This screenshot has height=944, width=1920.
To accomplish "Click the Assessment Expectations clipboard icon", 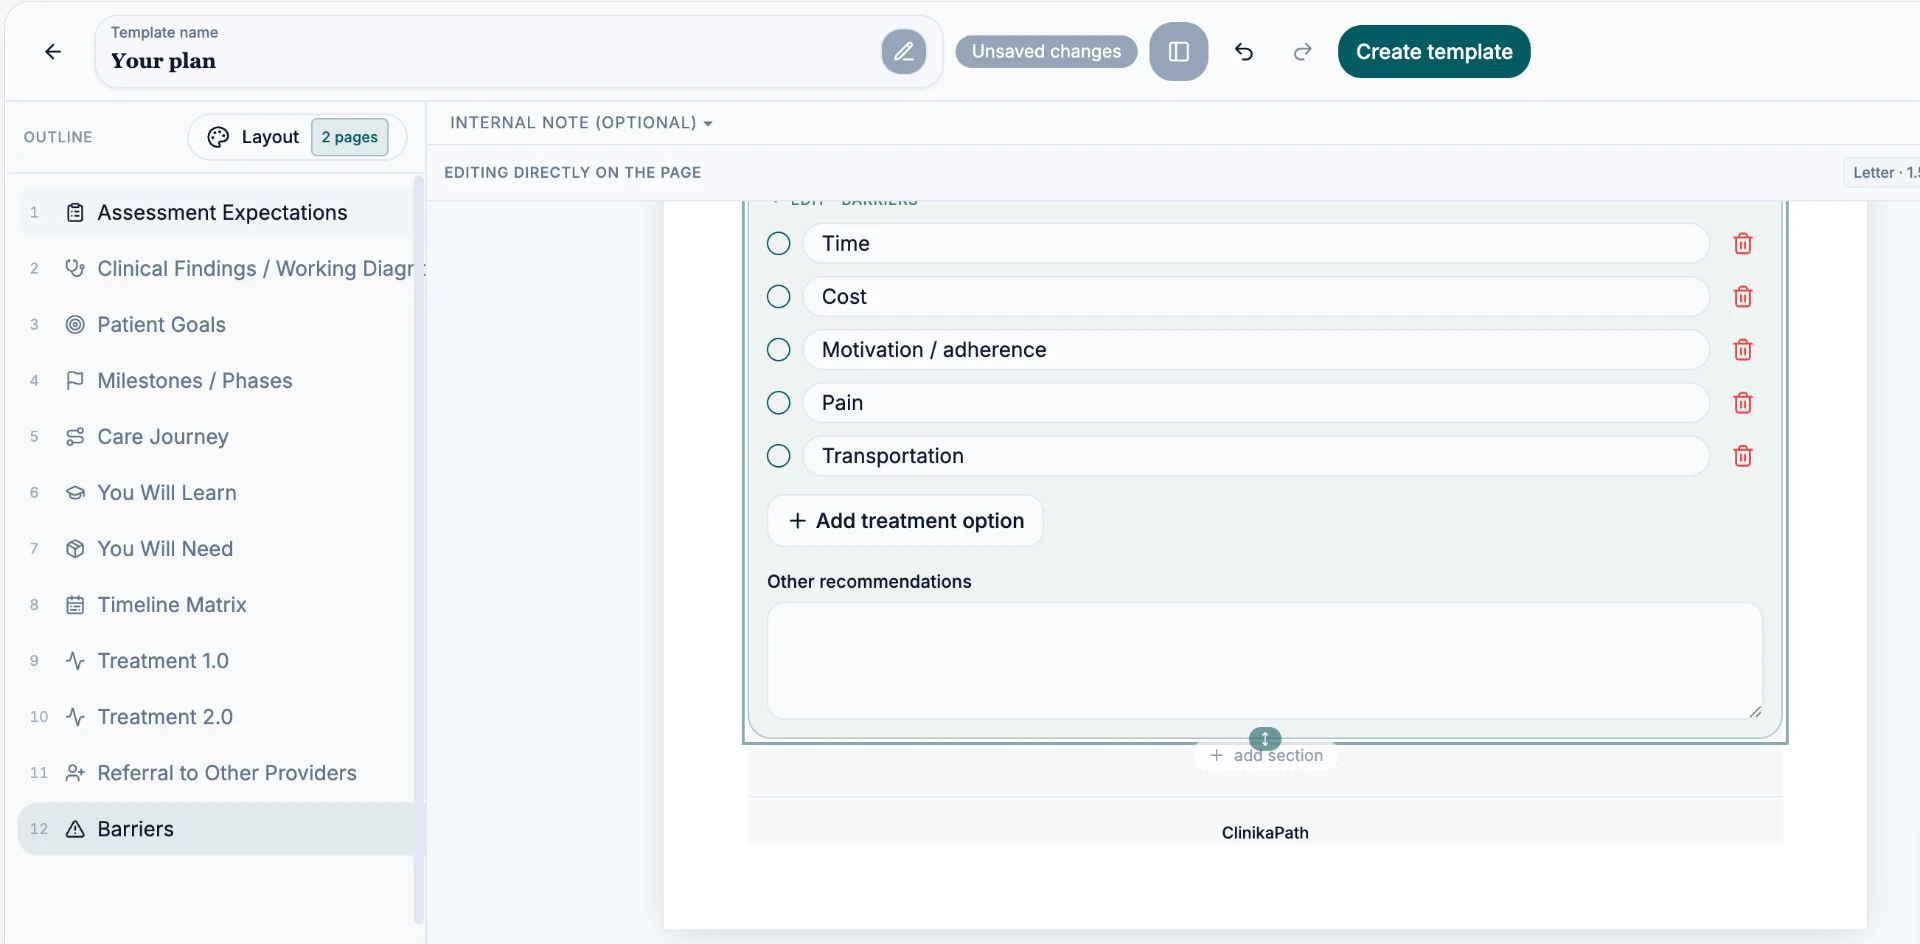I will tap(75, 213).
